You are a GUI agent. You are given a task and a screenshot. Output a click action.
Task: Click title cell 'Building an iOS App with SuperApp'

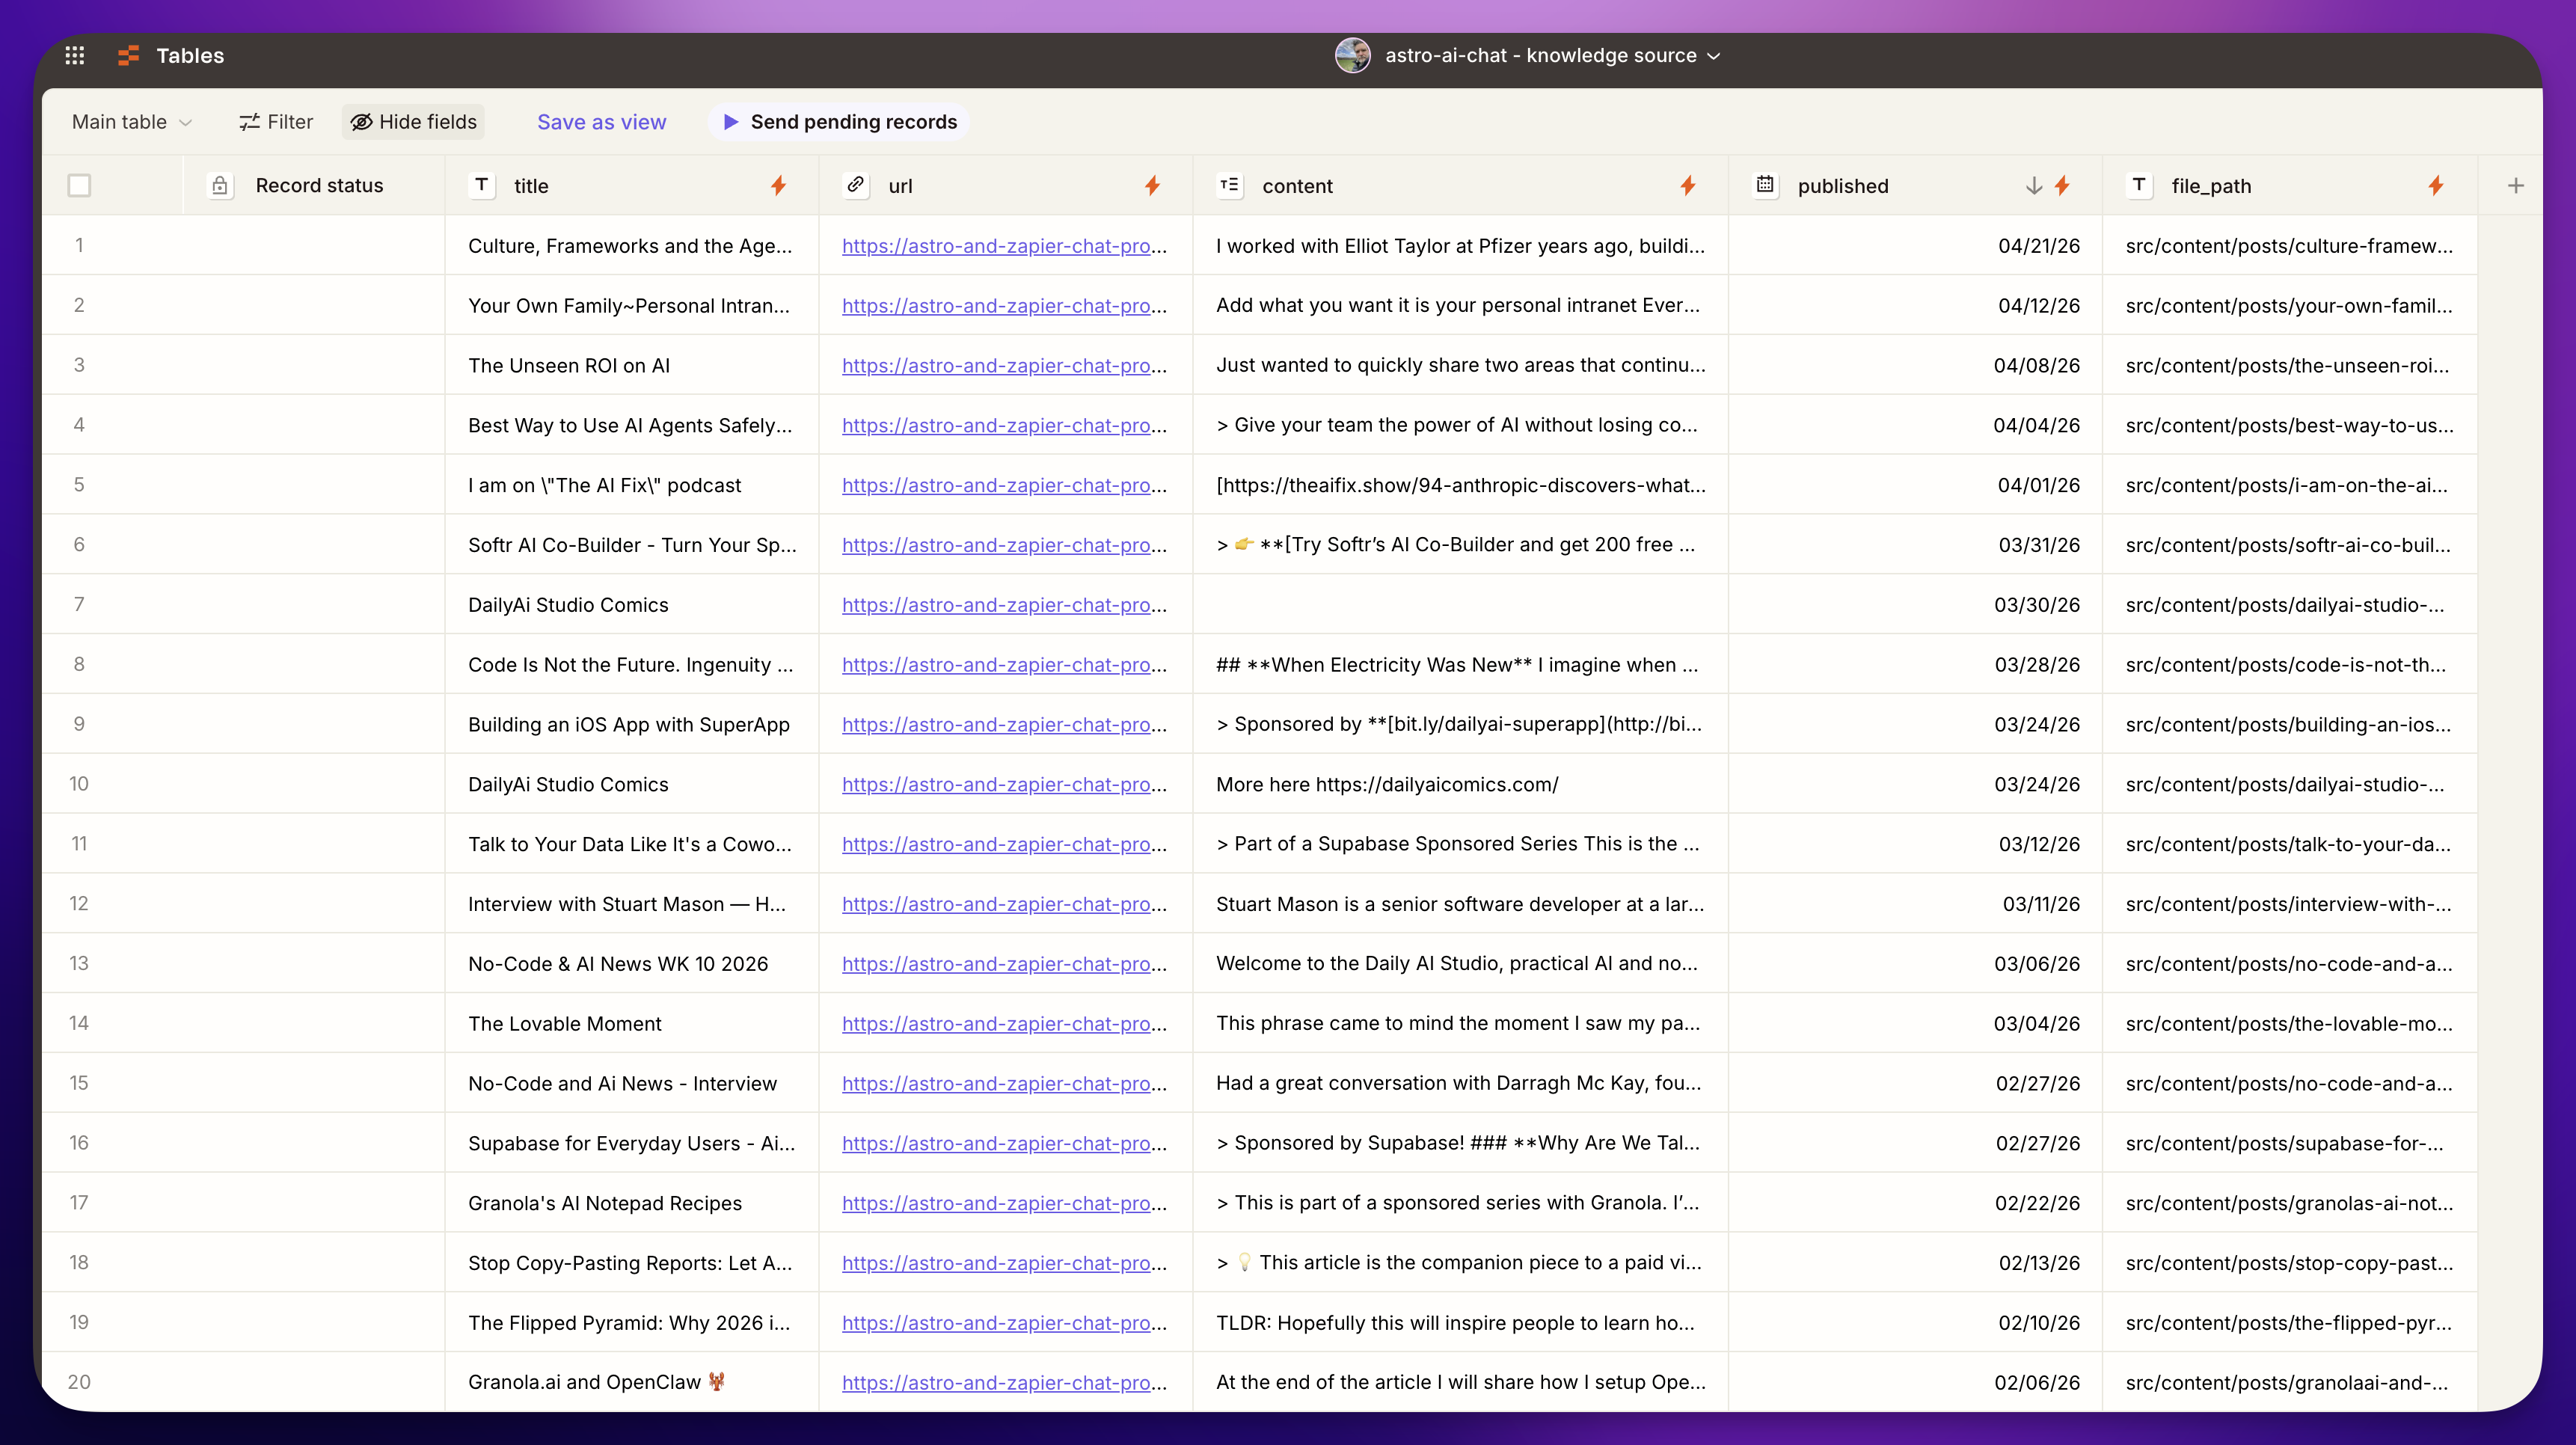pyautogui.click(x=631, y=725)
